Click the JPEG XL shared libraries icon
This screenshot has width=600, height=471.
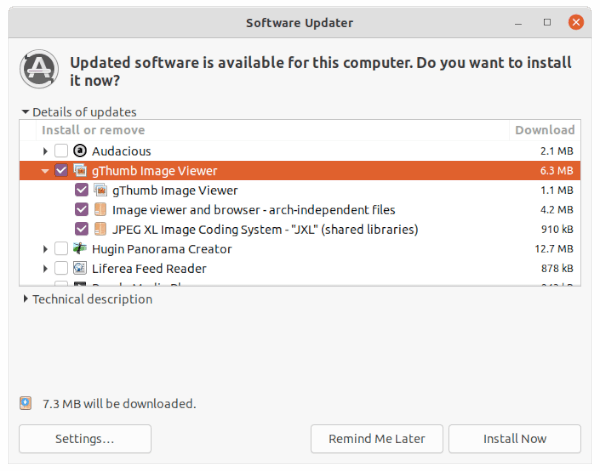[100, 229]
